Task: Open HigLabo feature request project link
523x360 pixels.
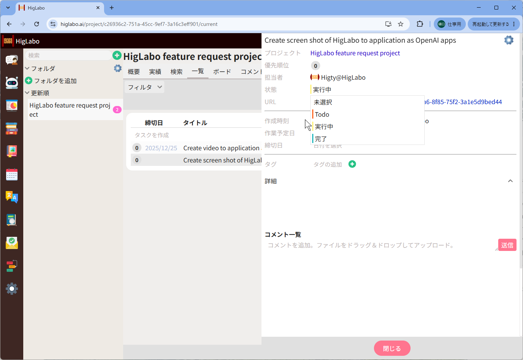Action: point(355,53)
